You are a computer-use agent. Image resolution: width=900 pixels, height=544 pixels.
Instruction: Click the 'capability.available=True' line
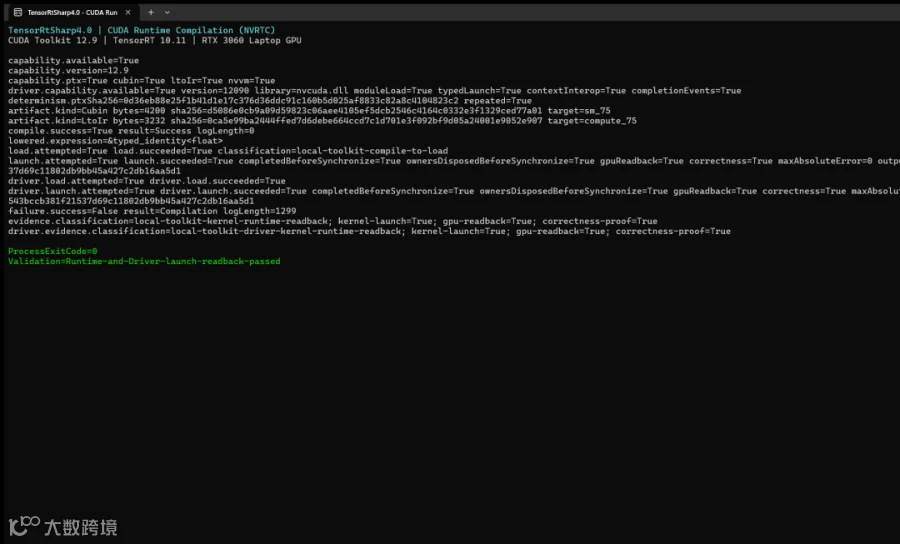tap(73, 60)
